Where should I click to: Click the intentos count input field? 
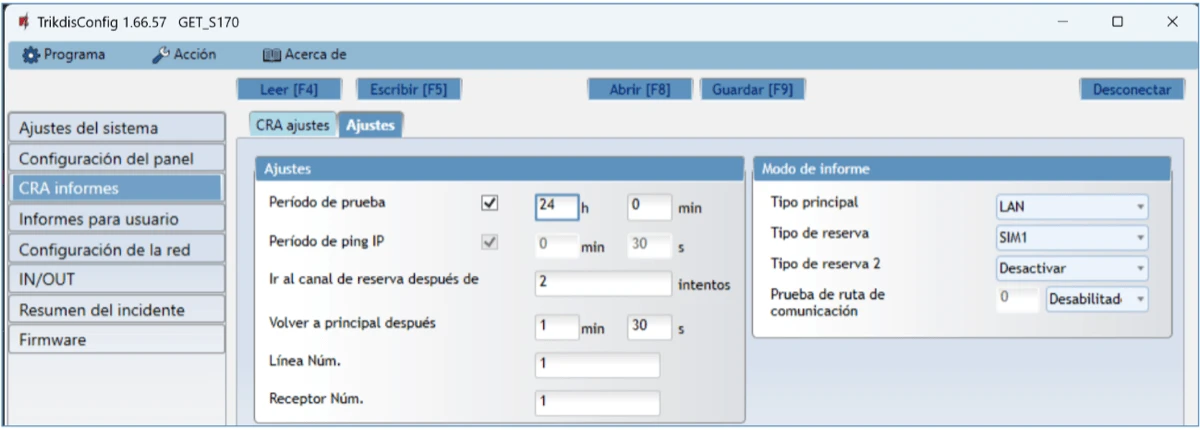603,283
